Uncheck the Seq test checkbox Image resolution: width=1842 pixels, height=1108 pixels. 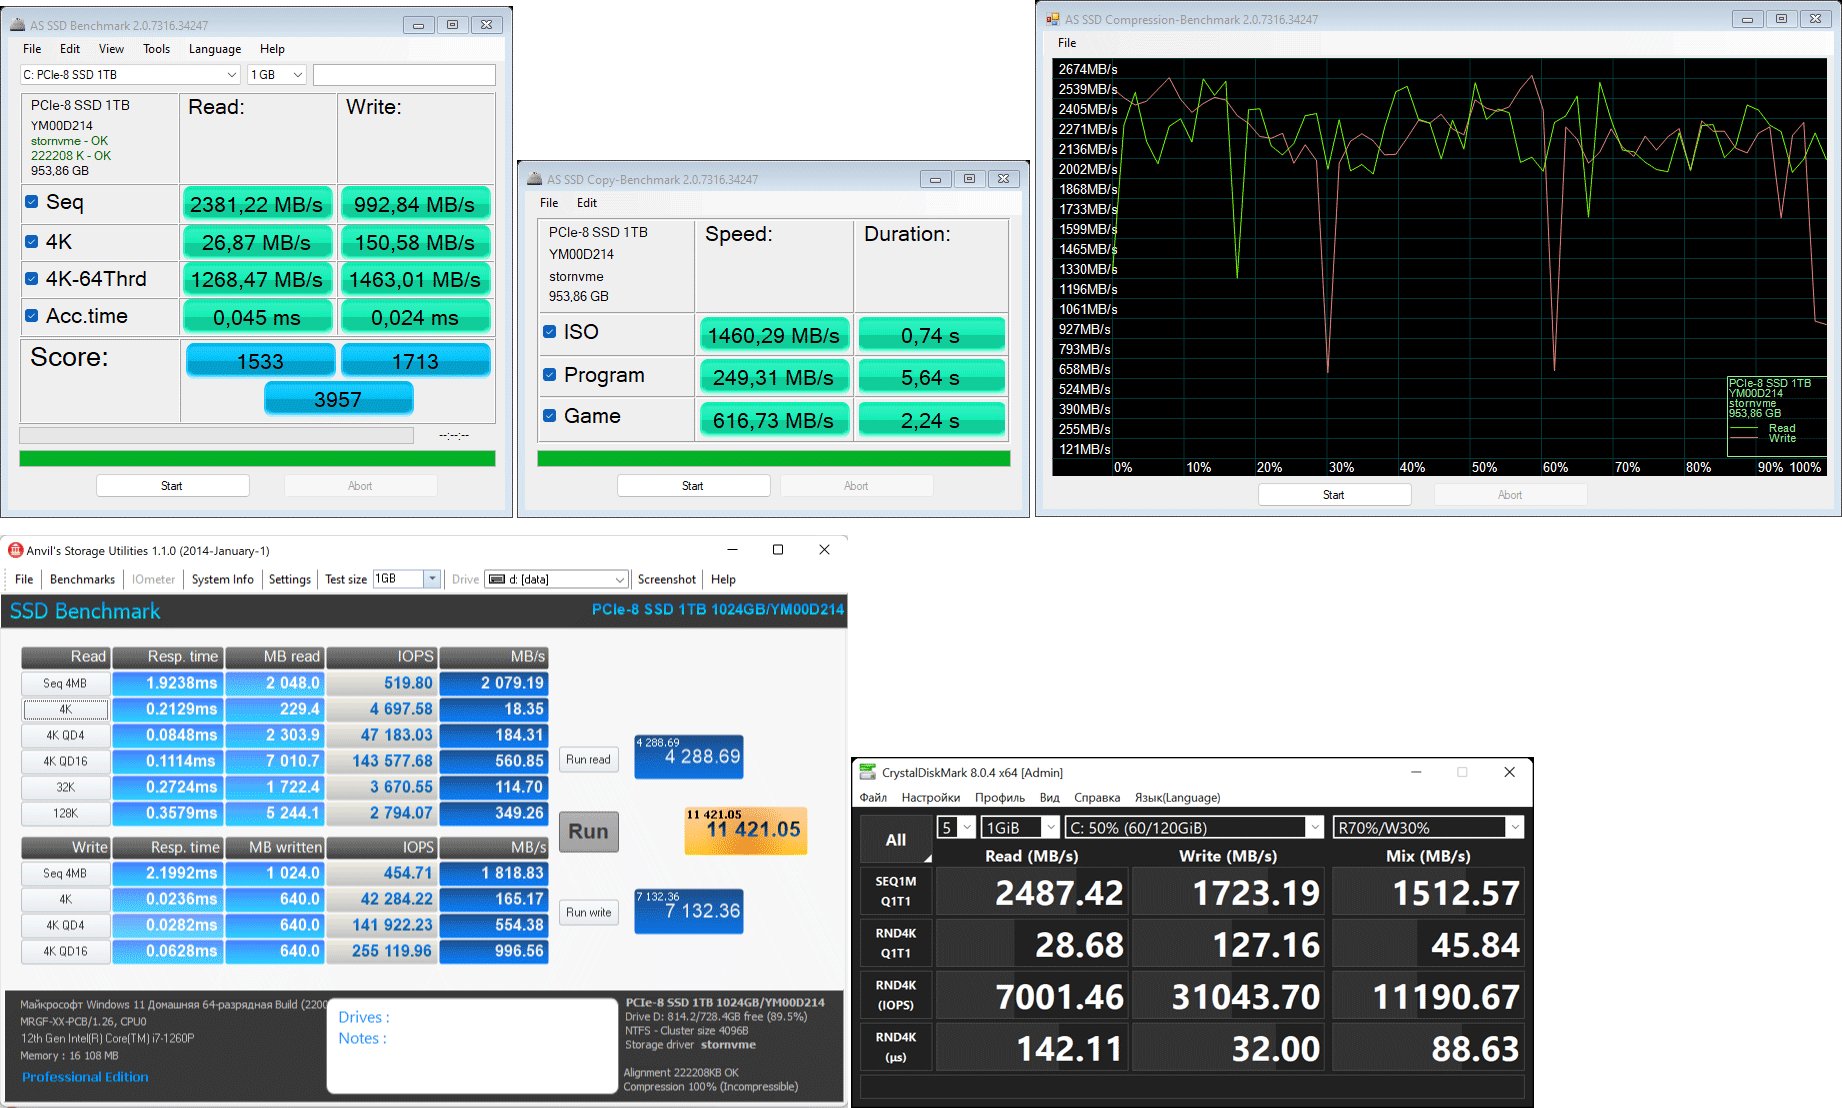click(x=32, y=202)
